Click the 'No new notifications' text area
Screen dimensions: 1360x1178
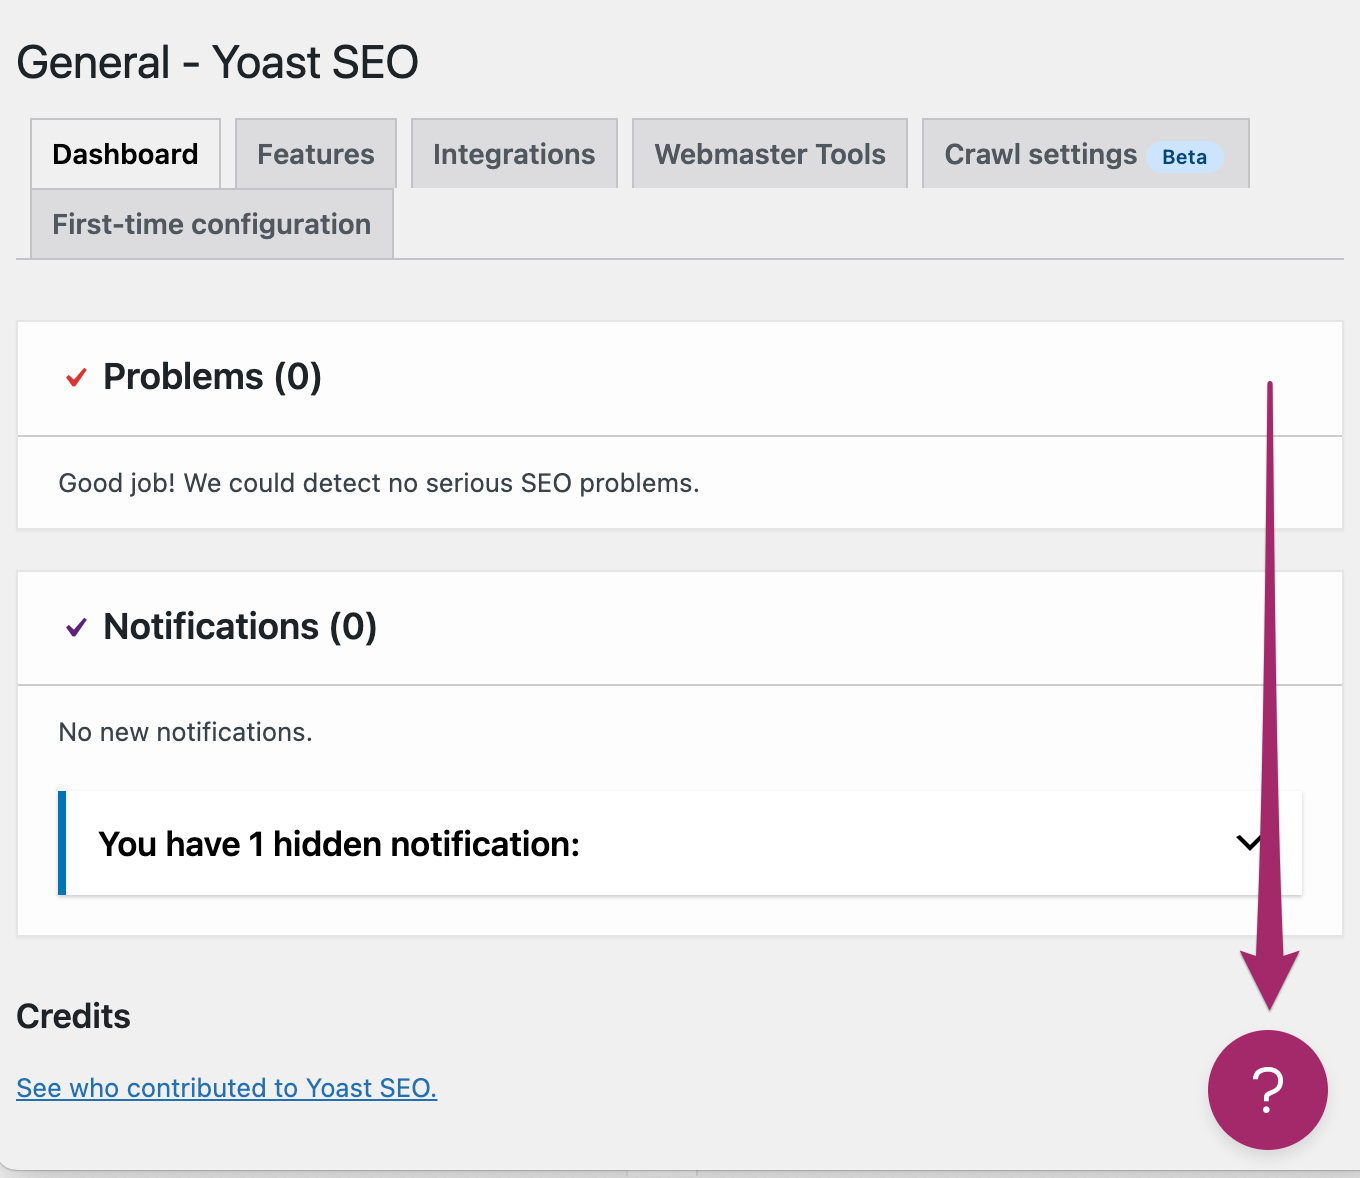pos(185,731)
